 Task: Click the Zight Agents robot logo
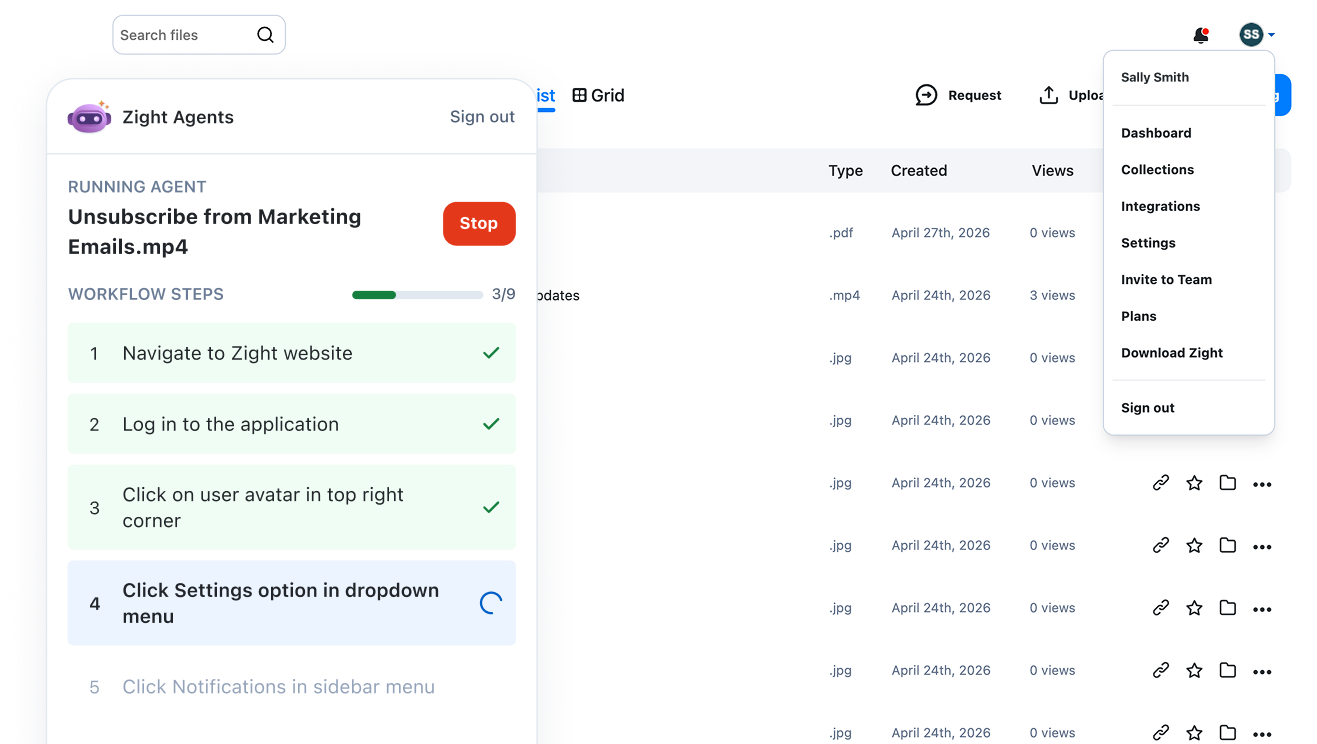click(89, 117)
